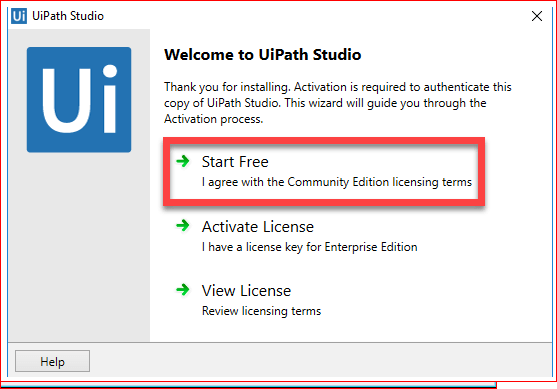Click the red highlighted border around Start Free
The height and width of the screenshot is (389, 557).
tap(324, 141)
